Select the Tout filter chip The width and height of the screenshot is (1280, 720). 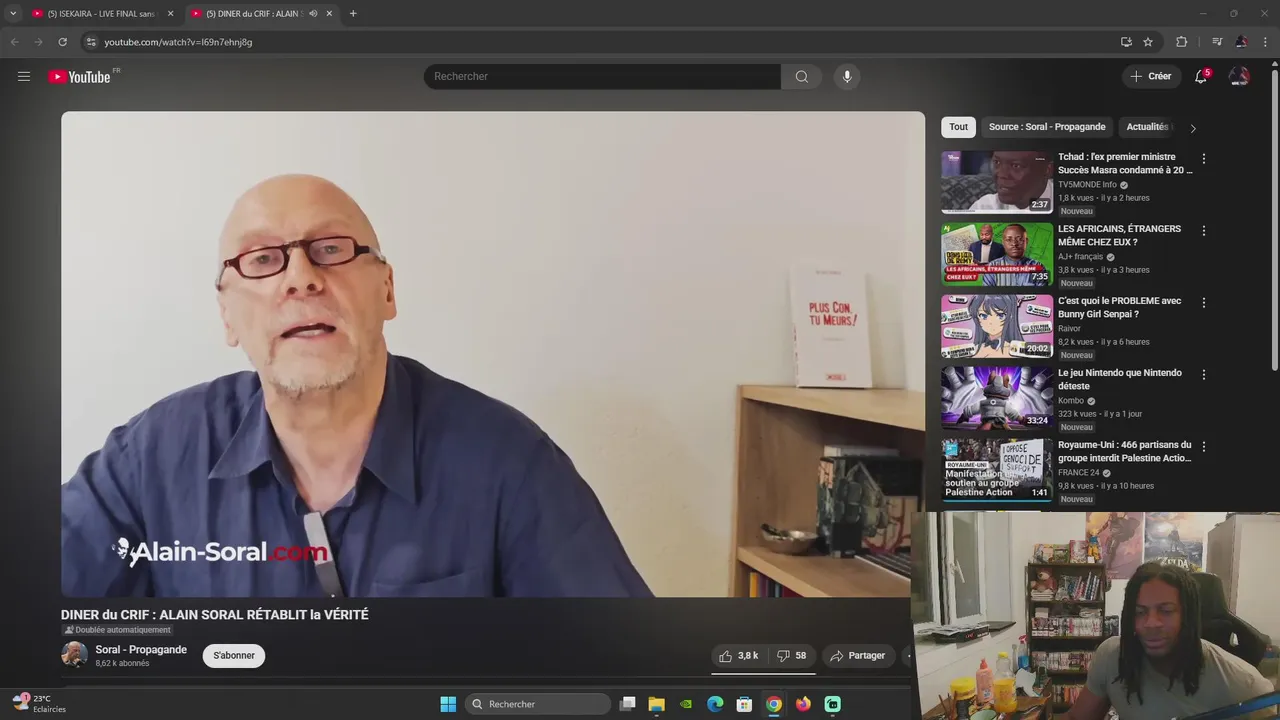pyautogui.click(x=958, y=127)
